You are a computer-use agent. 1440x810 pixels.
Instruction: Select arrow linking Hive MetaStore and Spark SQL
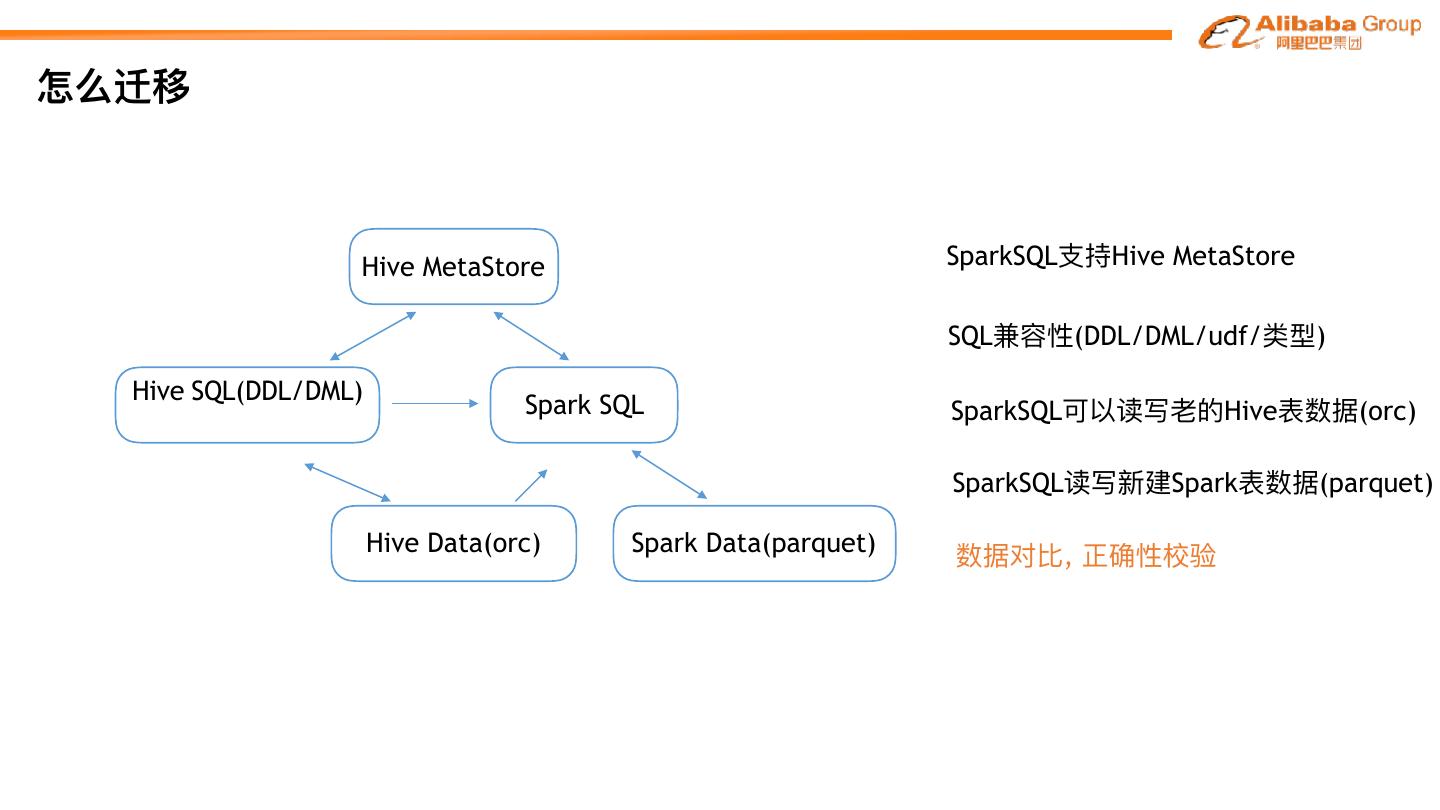click(x=531, y=336)
